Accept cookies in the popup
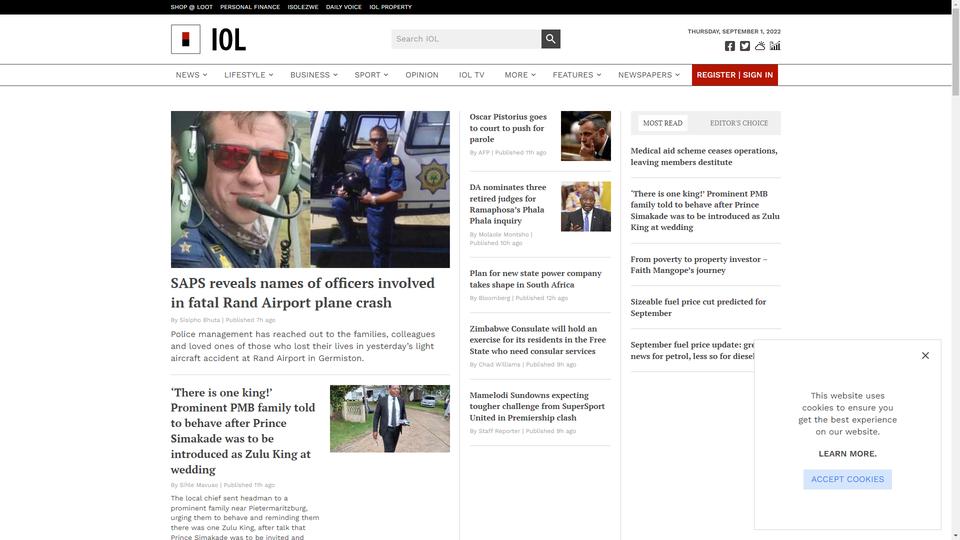This screenshot has height=540, width=960. (847, 479)
